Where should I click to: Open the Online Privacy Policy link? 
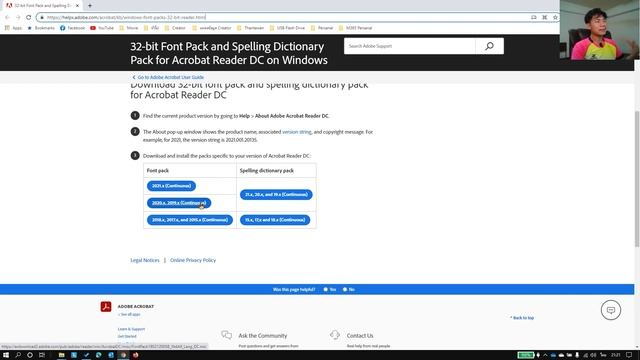193,260
